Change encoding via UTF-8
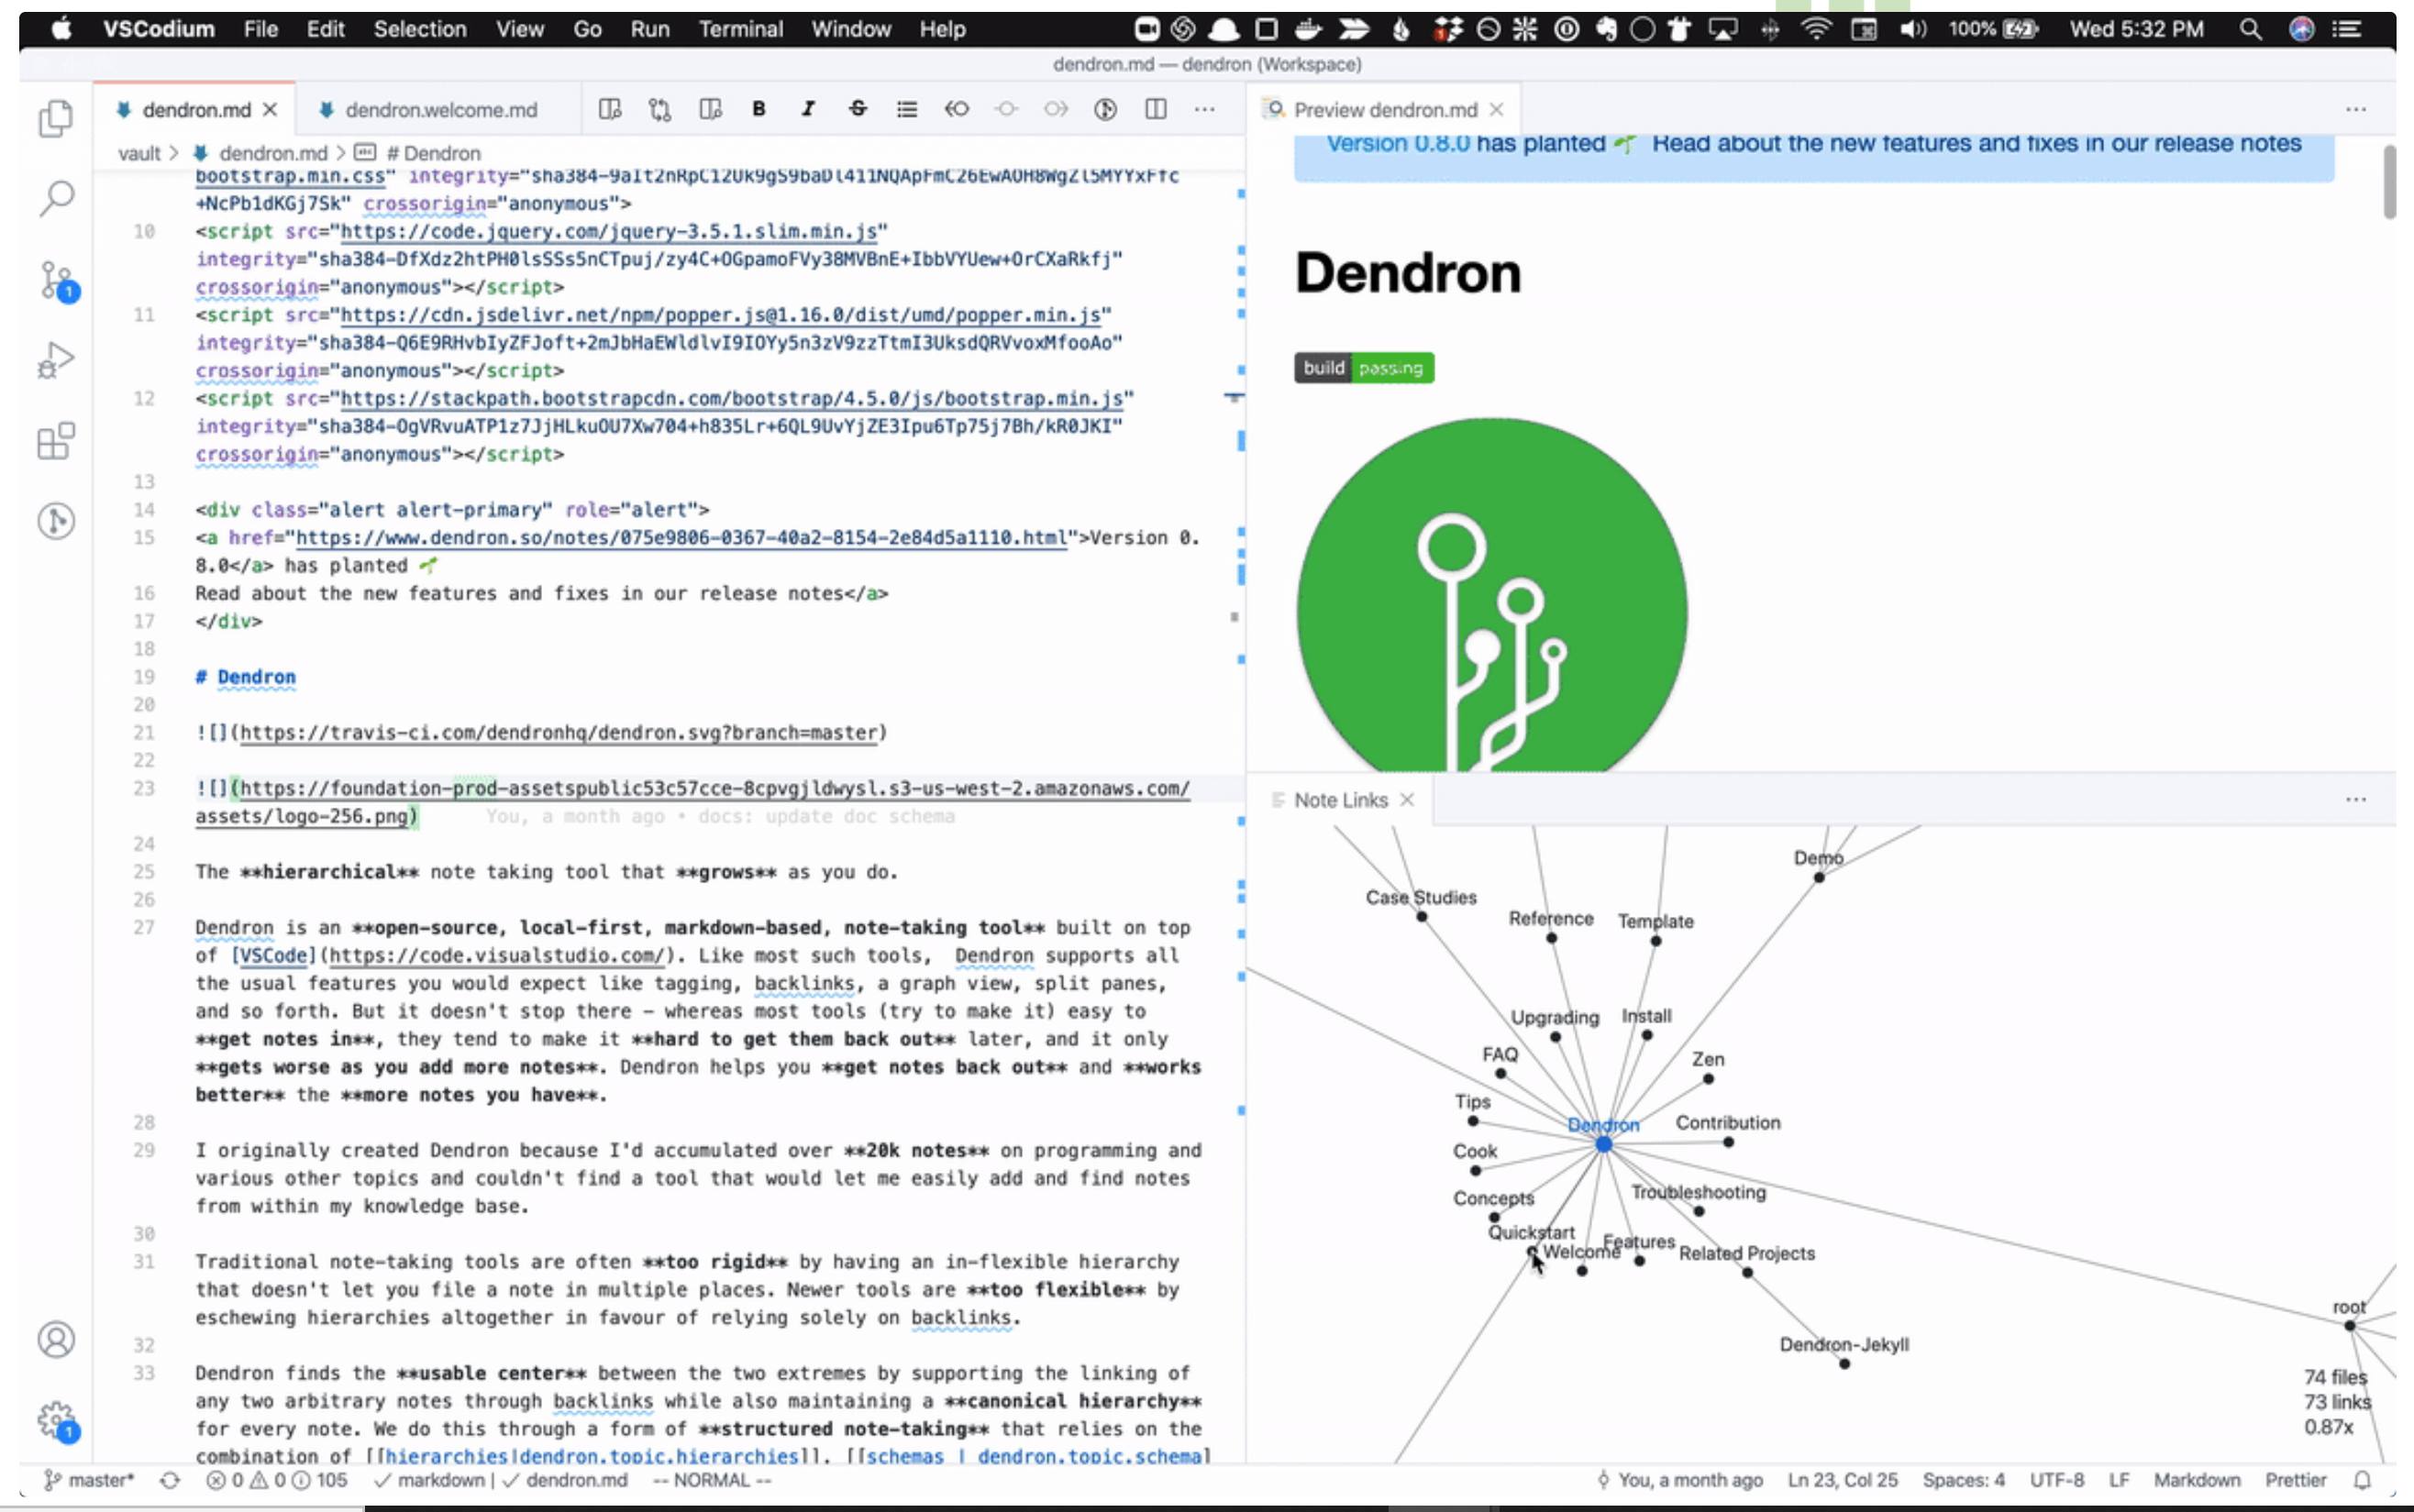This screenshot has height=1512, width=2414. pos(2057,1480)
